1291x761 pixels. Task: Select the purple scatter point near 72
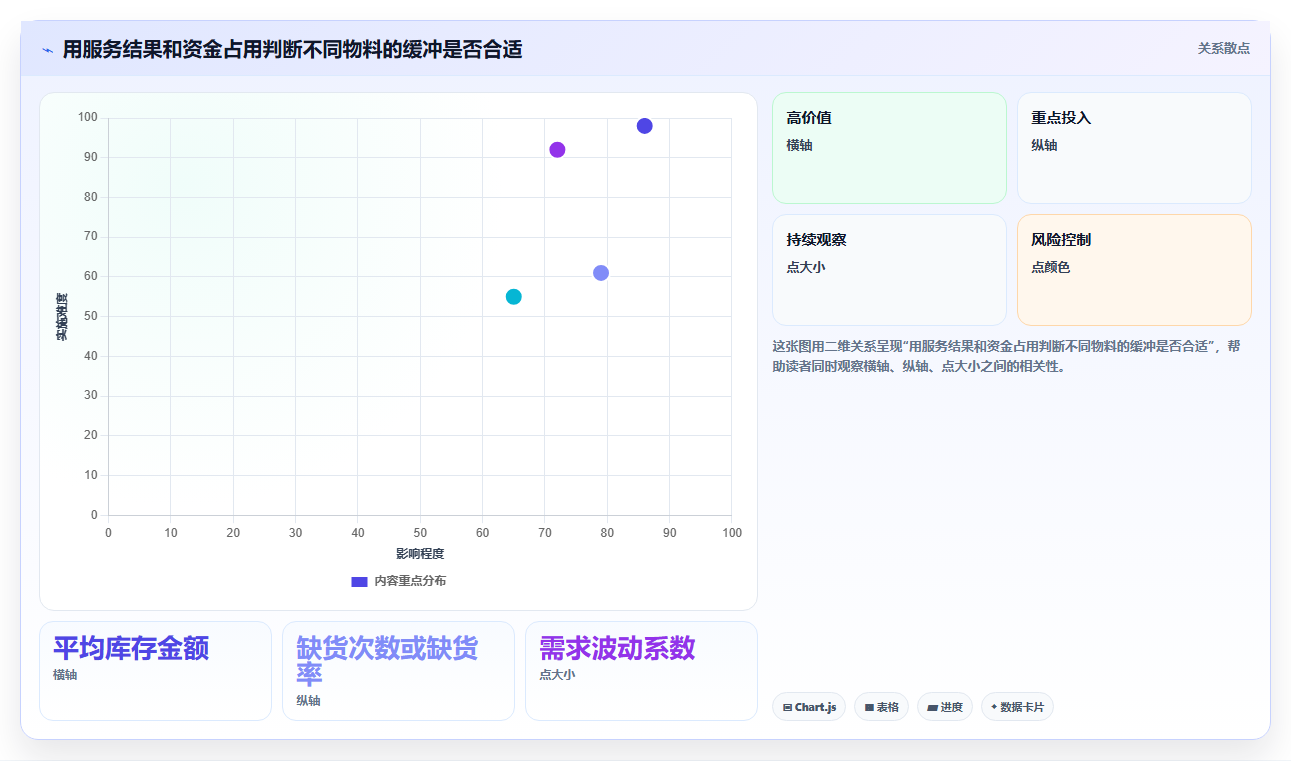click(557, 150)
